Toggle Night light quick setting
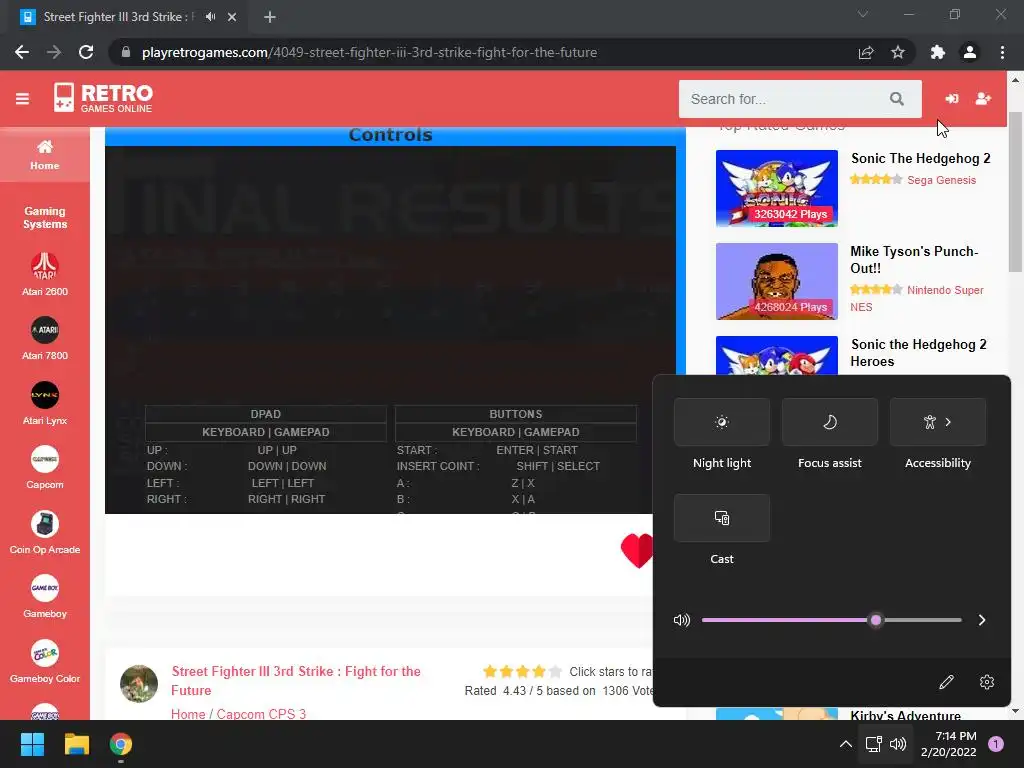The width and height of the screenshot is (1024, 768). point(722,422)
